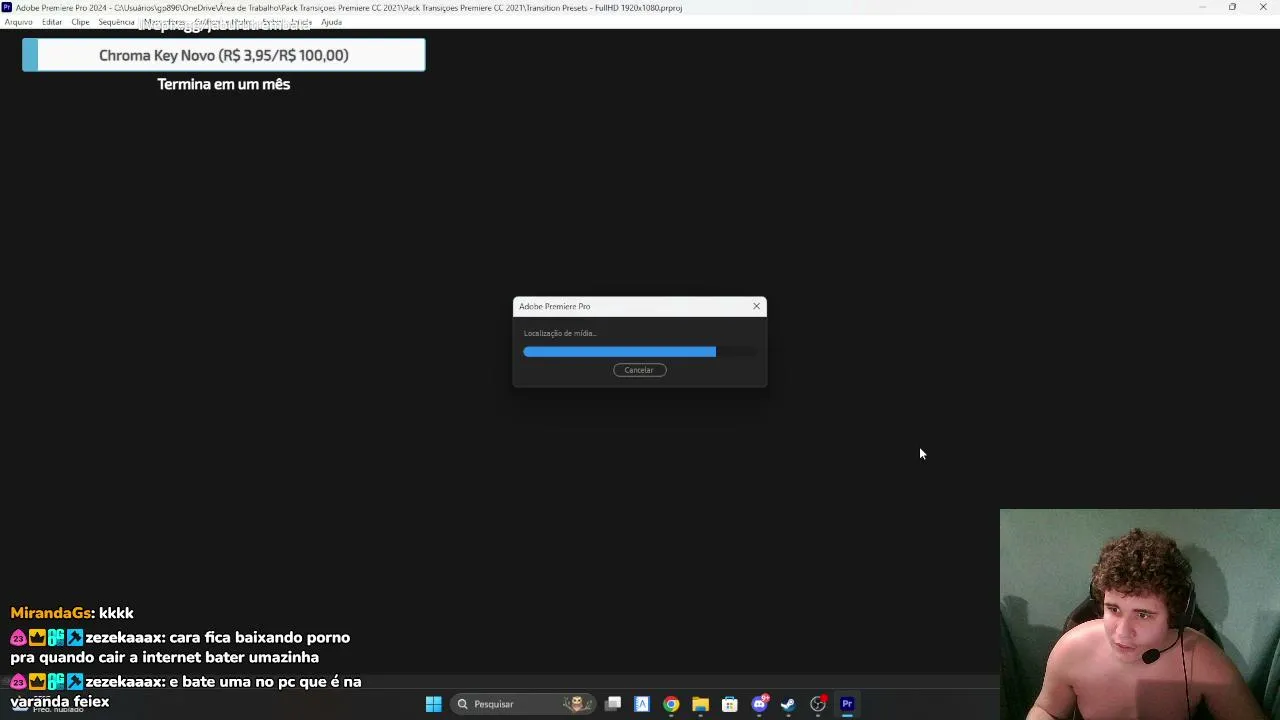Open Steam from the taskbar
1280x720 pixels.
pos(788,704)
